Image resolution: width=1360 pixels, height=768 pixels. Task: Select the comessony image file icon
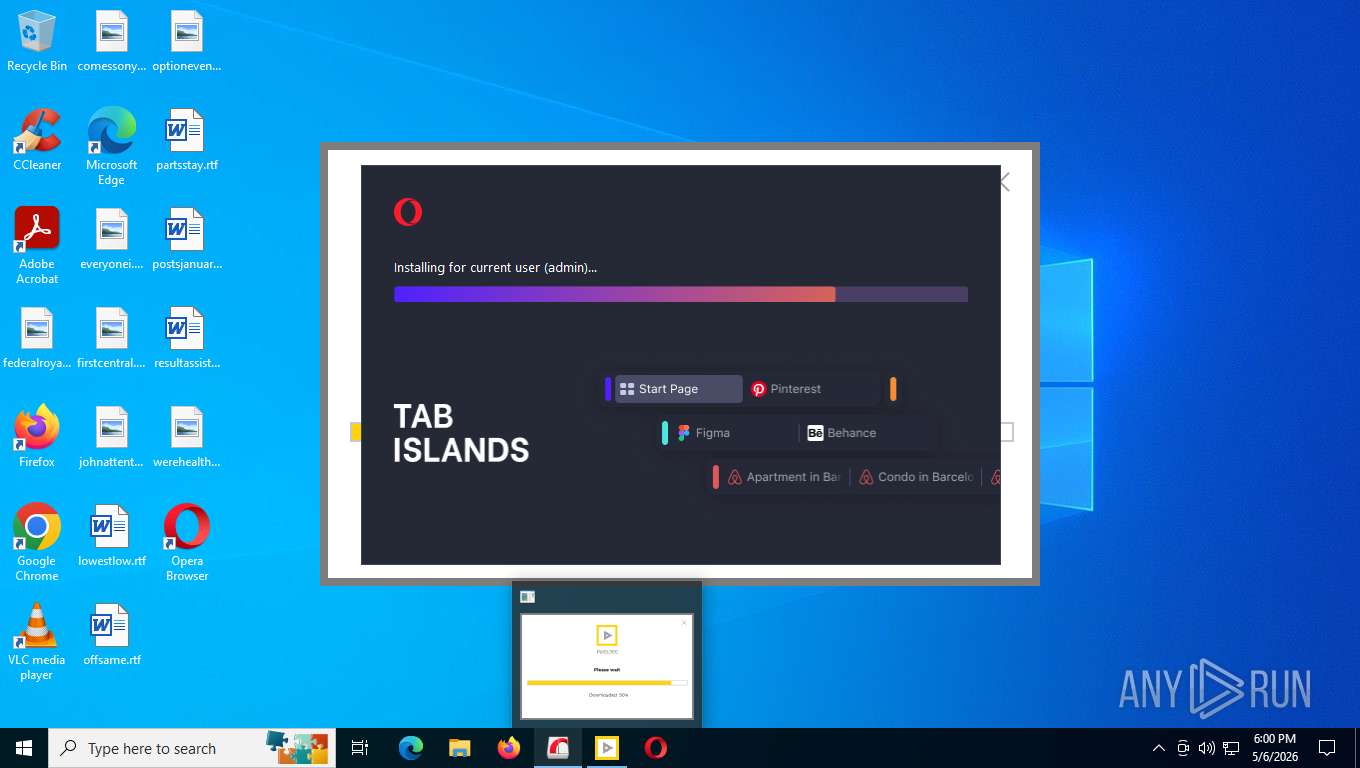tap(111, 41)
